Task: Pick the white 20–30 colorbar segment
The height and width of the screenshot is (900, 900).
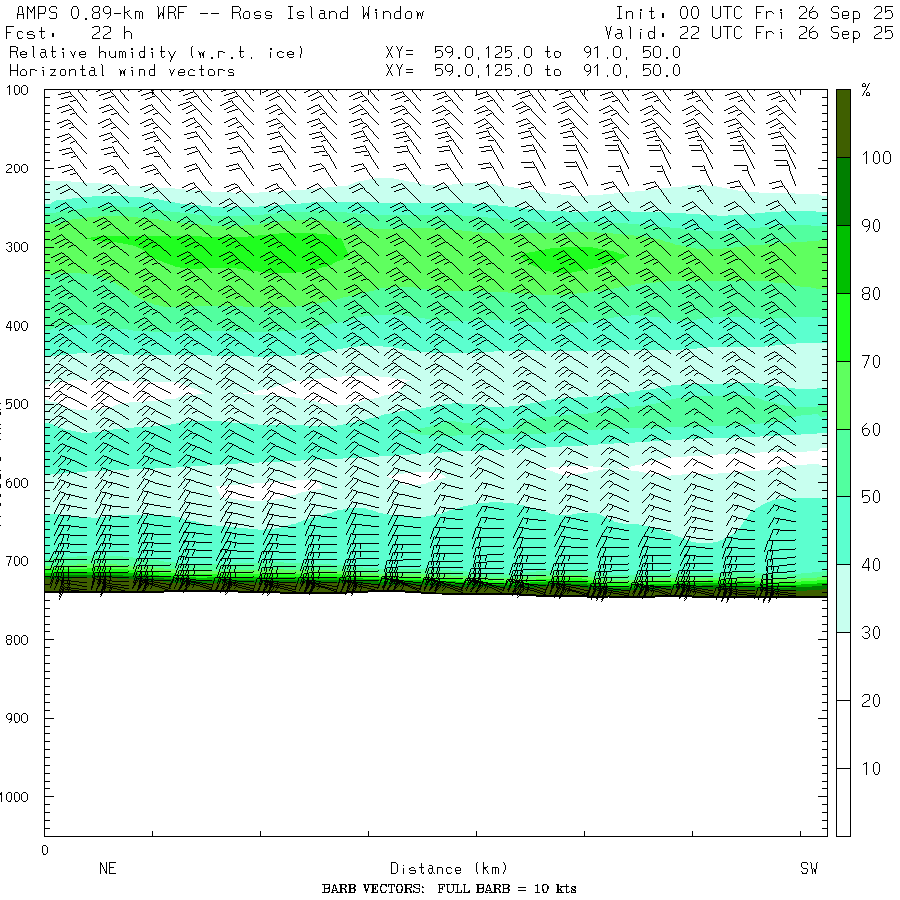Action: click(x=843, y=666)
